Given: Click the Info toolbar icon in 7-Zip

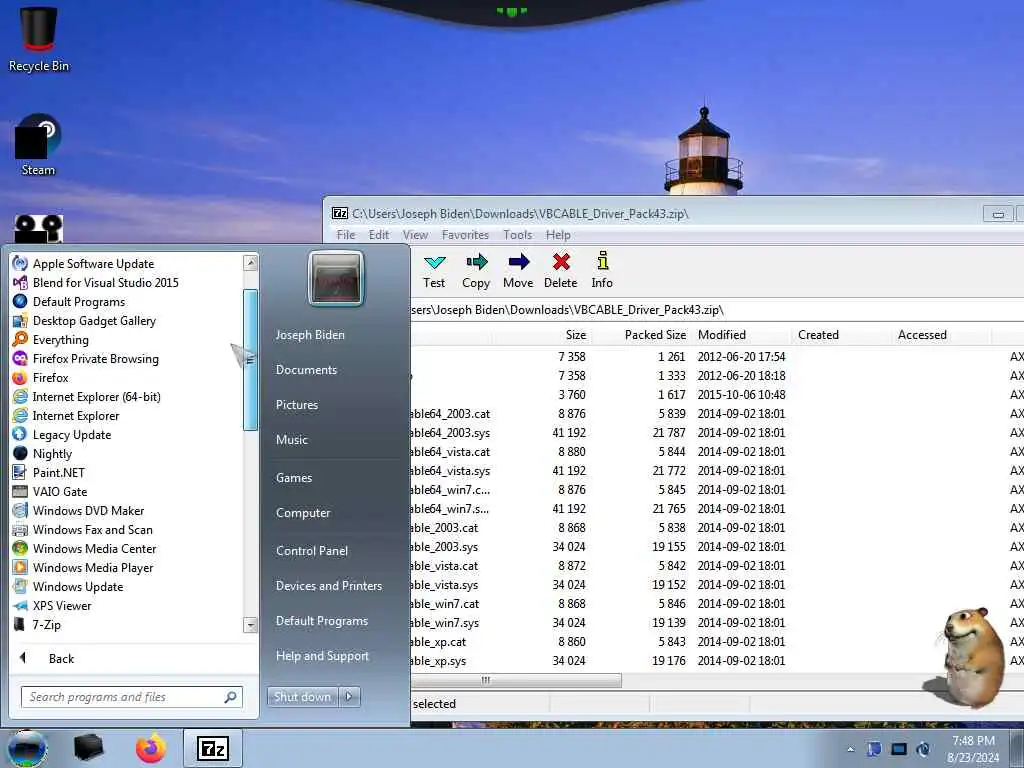Looking at the screenshot, I should click(603, 261).
